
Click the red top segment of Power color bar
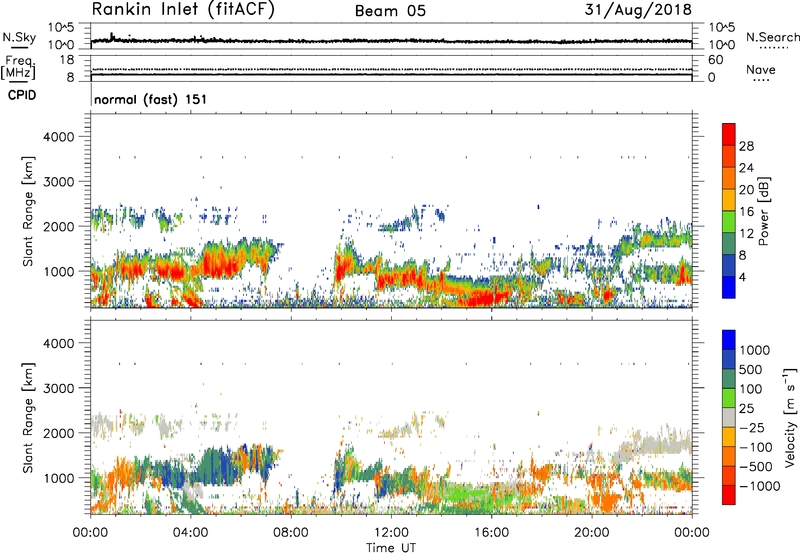tap(729, 134)
